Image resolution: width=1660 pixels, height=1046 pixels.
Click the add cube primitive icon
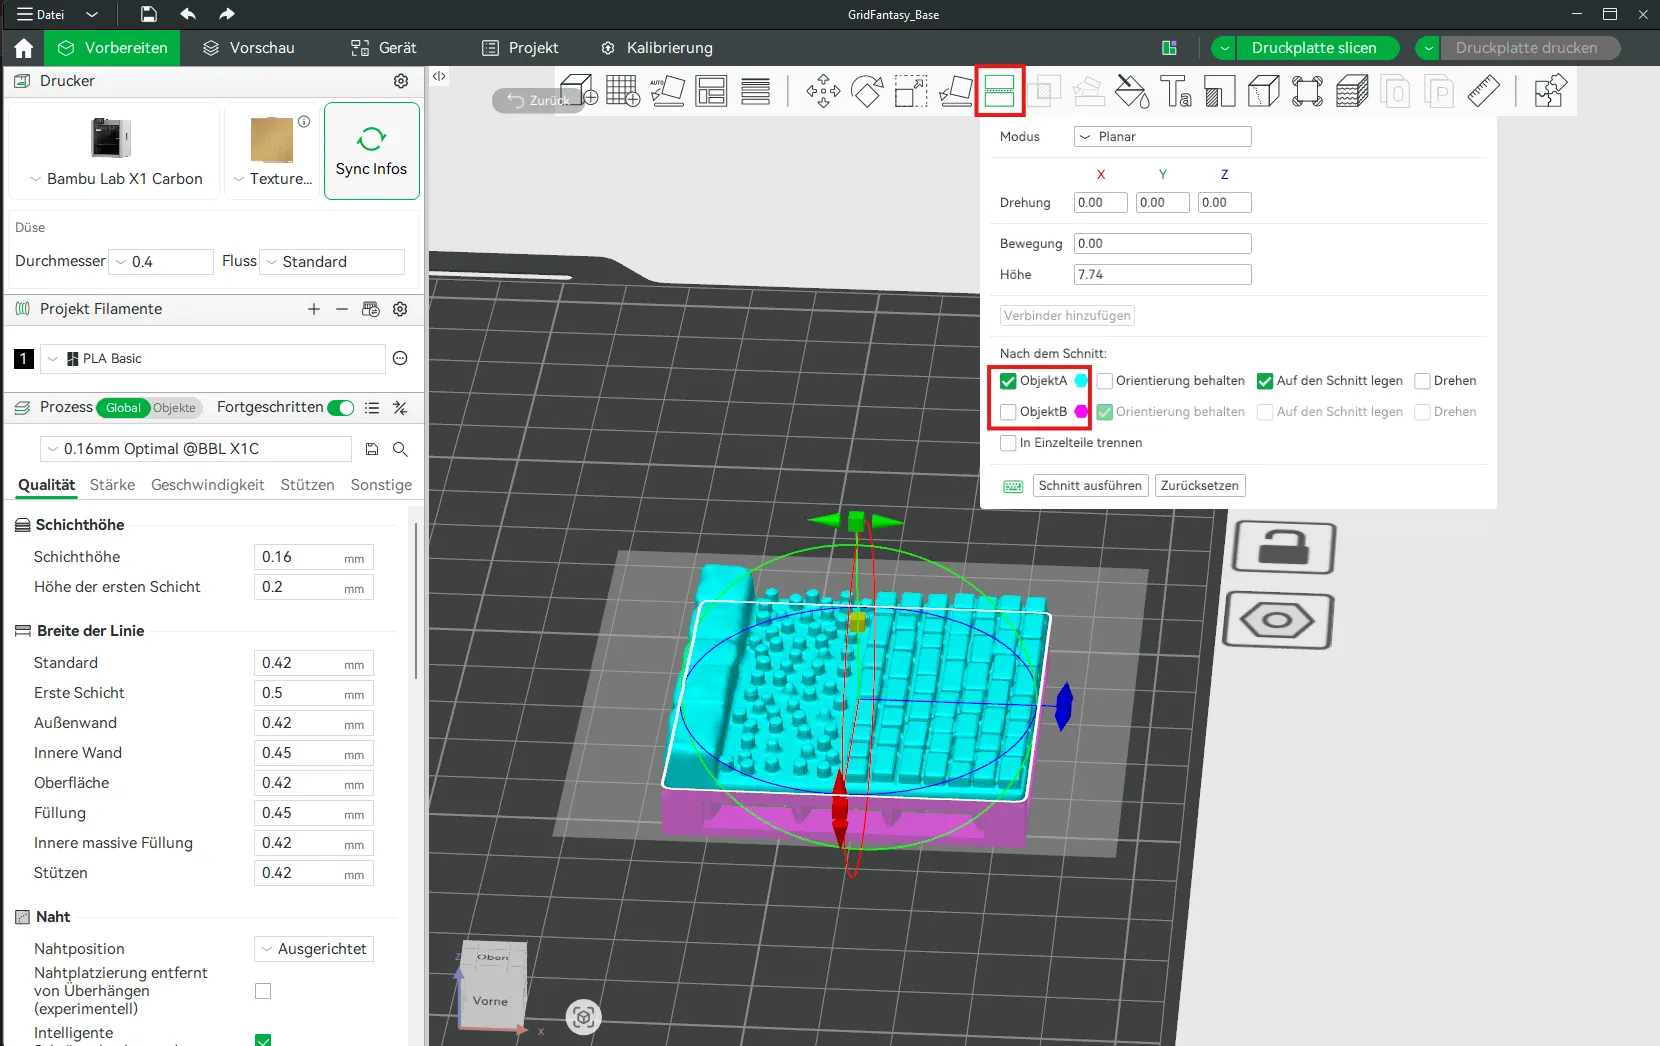579,91
